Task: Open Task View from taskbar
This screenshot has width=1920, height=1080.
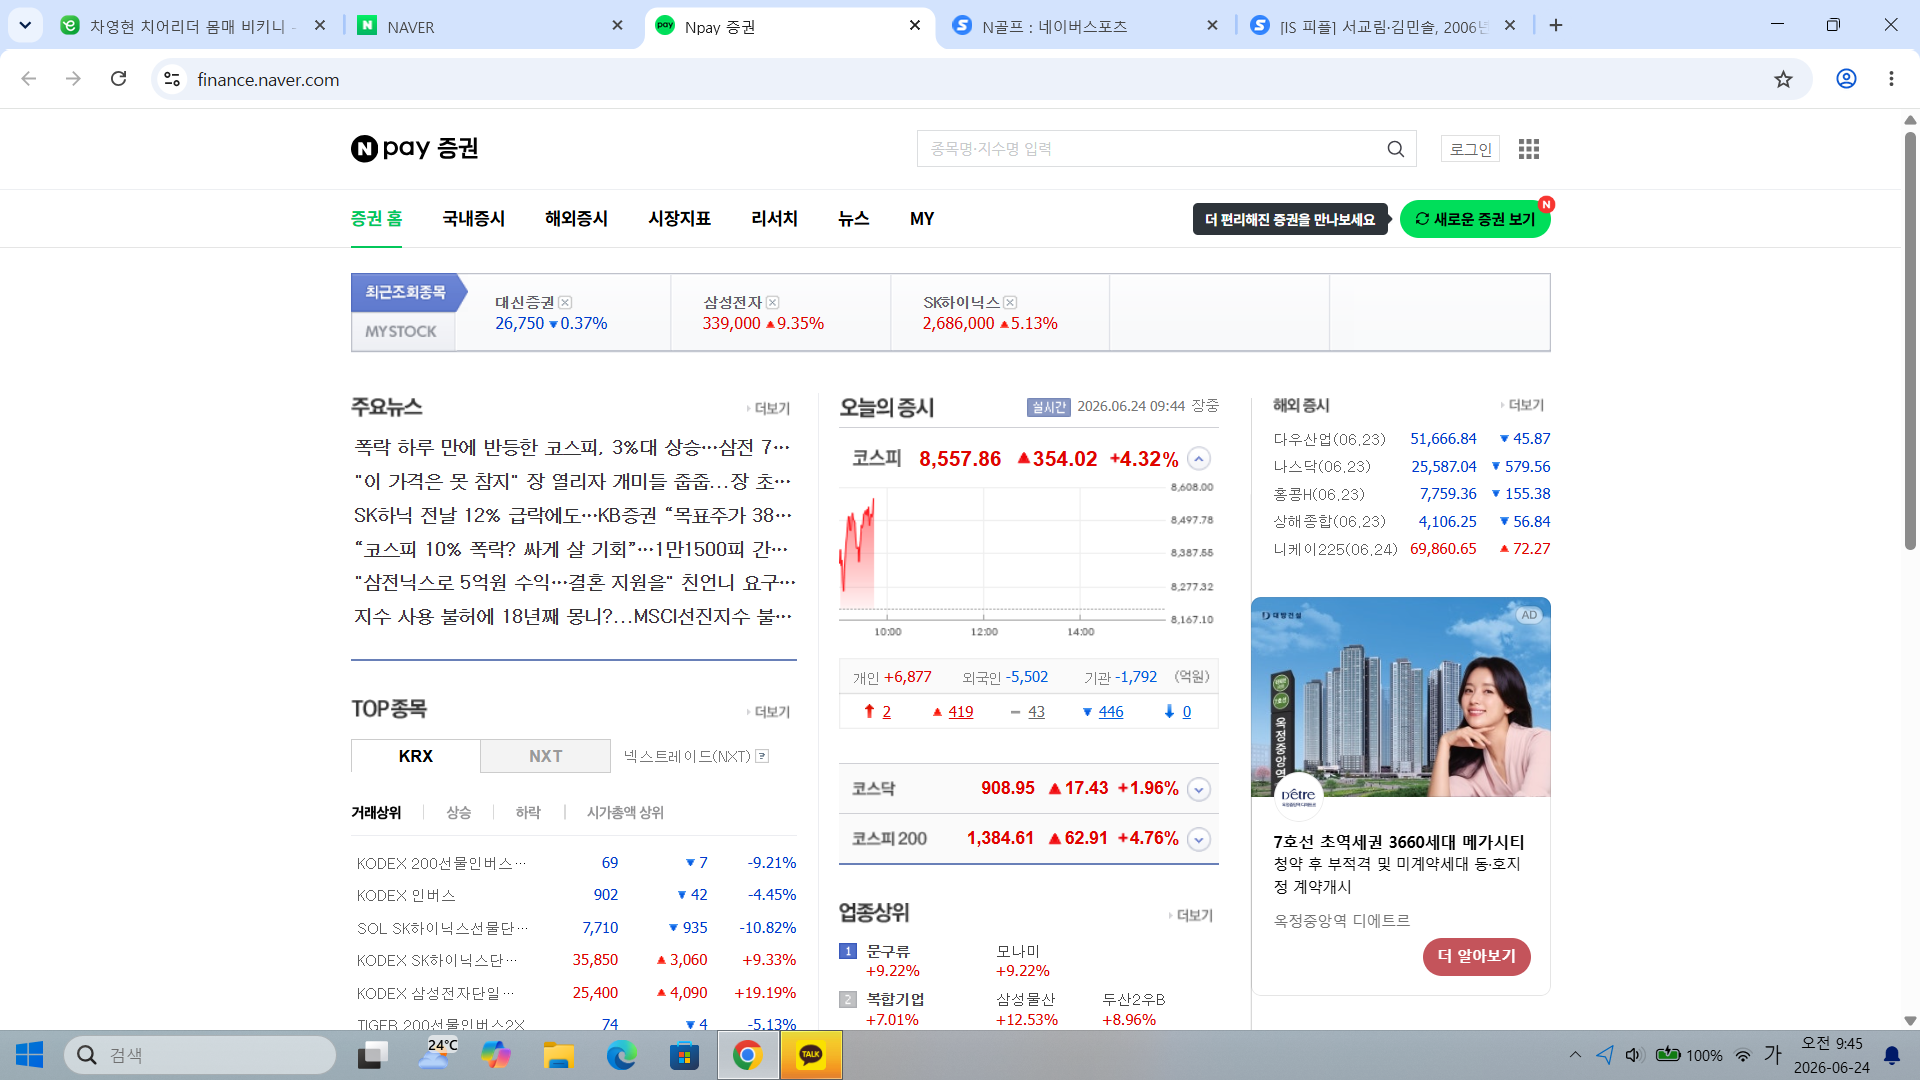Action: [373, 1055]
